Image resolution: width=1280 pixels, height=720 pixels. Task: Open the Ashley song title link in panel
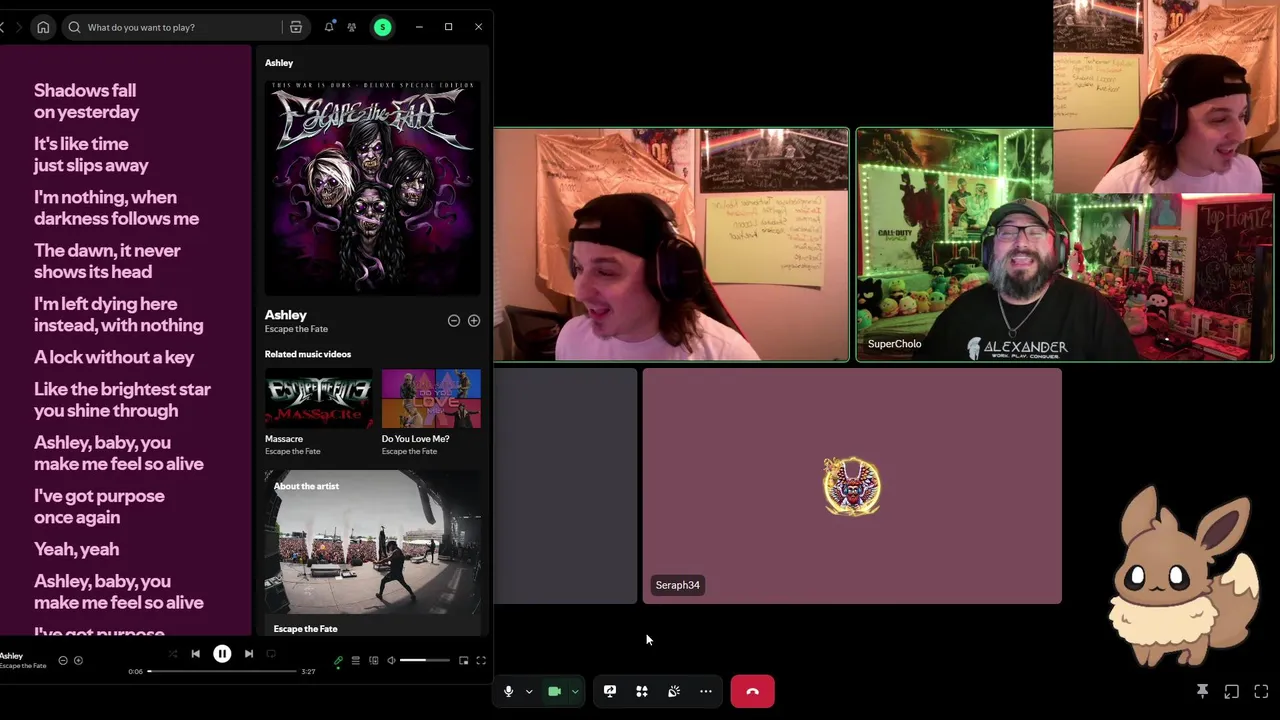(x=286, y=315)
